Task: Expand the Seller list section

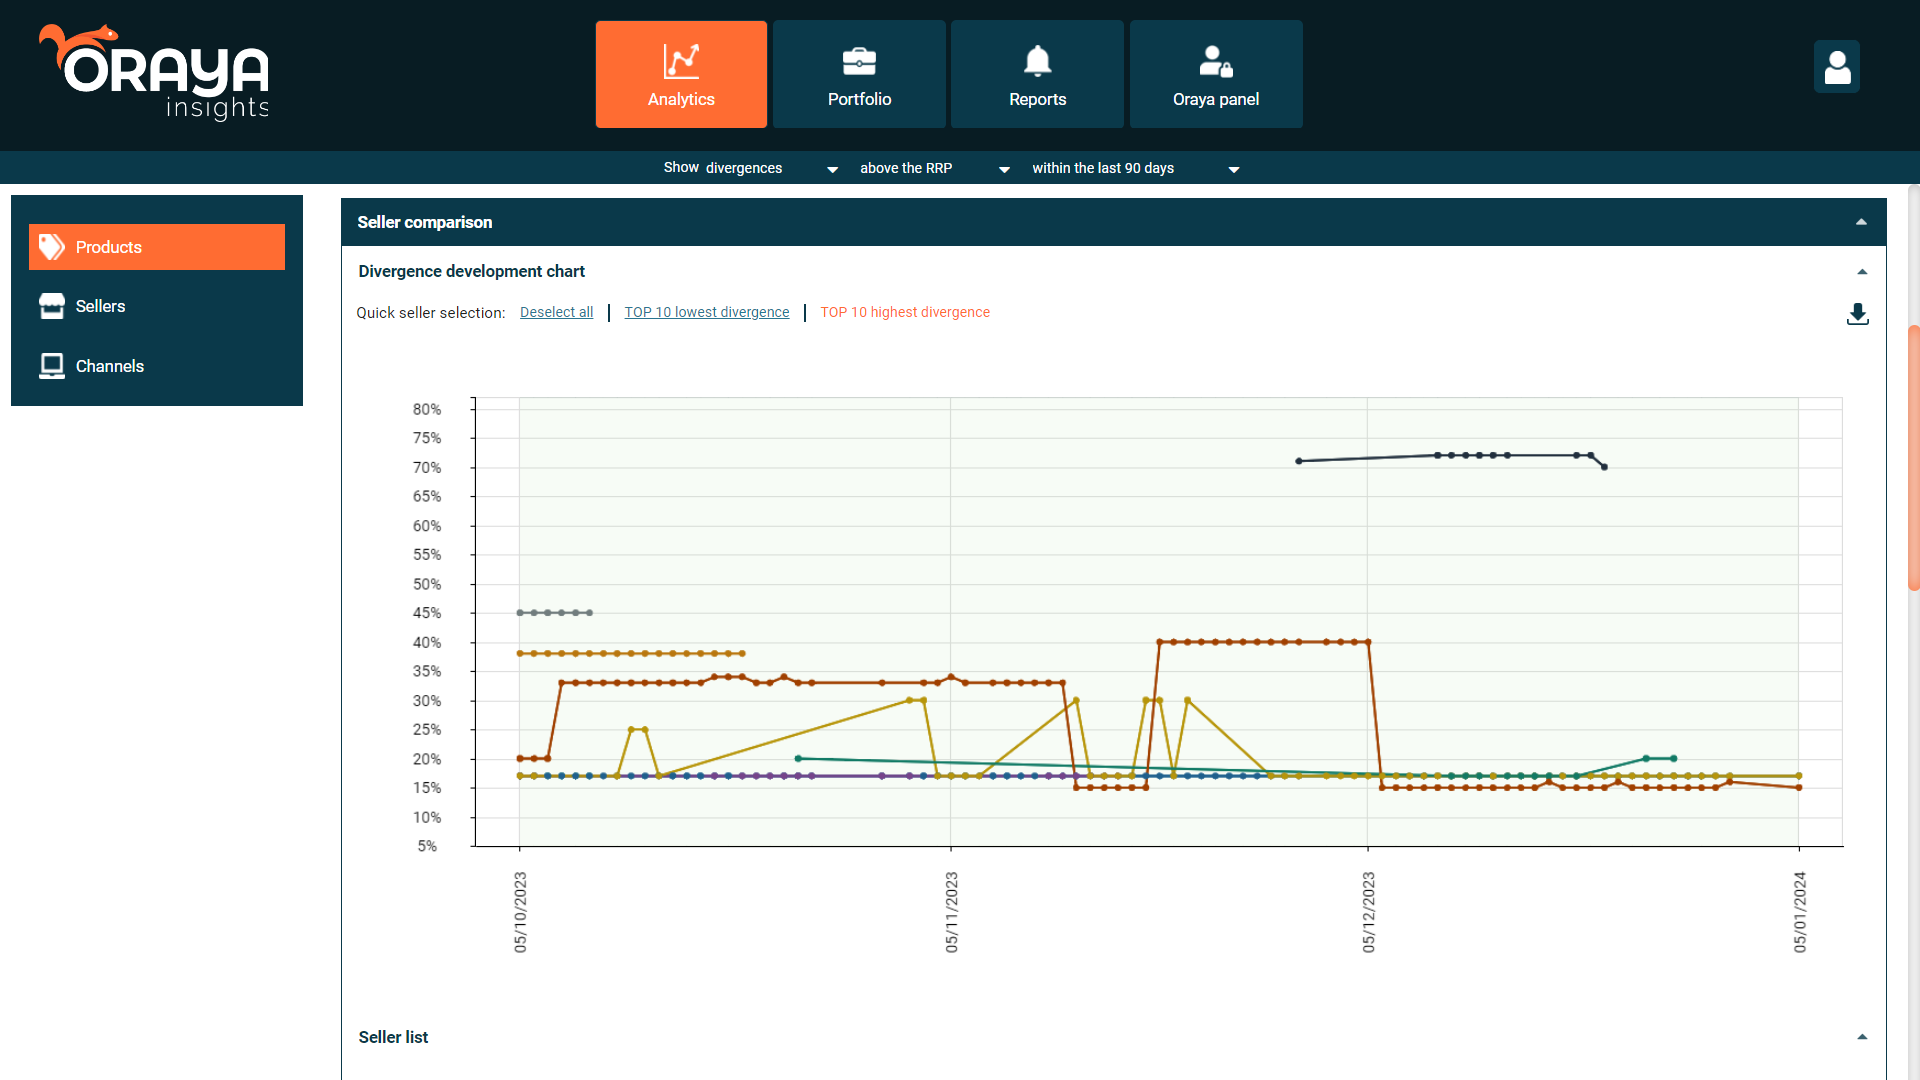Action: [1861, 1038]
